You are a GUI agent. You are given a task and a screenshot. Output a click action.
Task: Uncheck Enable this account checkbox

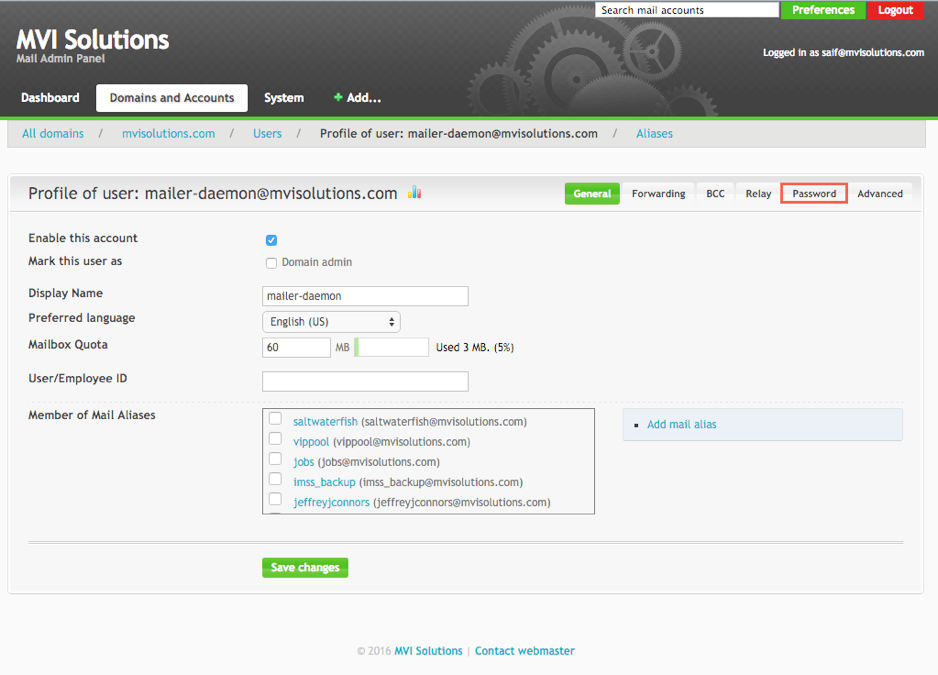(x=272, y=240)
